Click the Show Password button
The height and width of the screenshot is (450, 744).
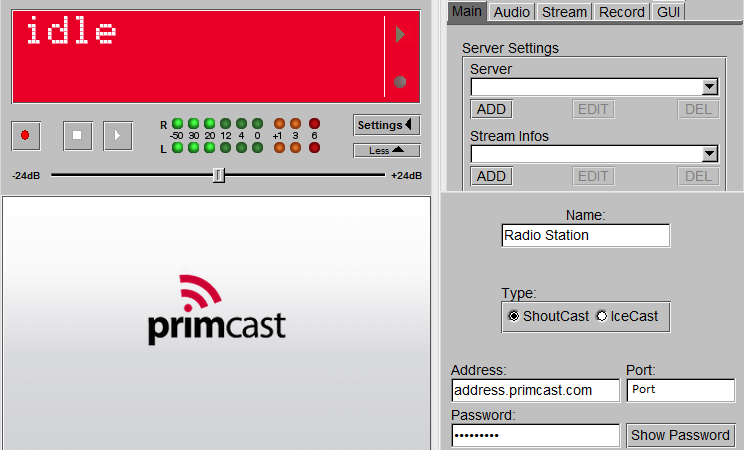pos(680,435)
